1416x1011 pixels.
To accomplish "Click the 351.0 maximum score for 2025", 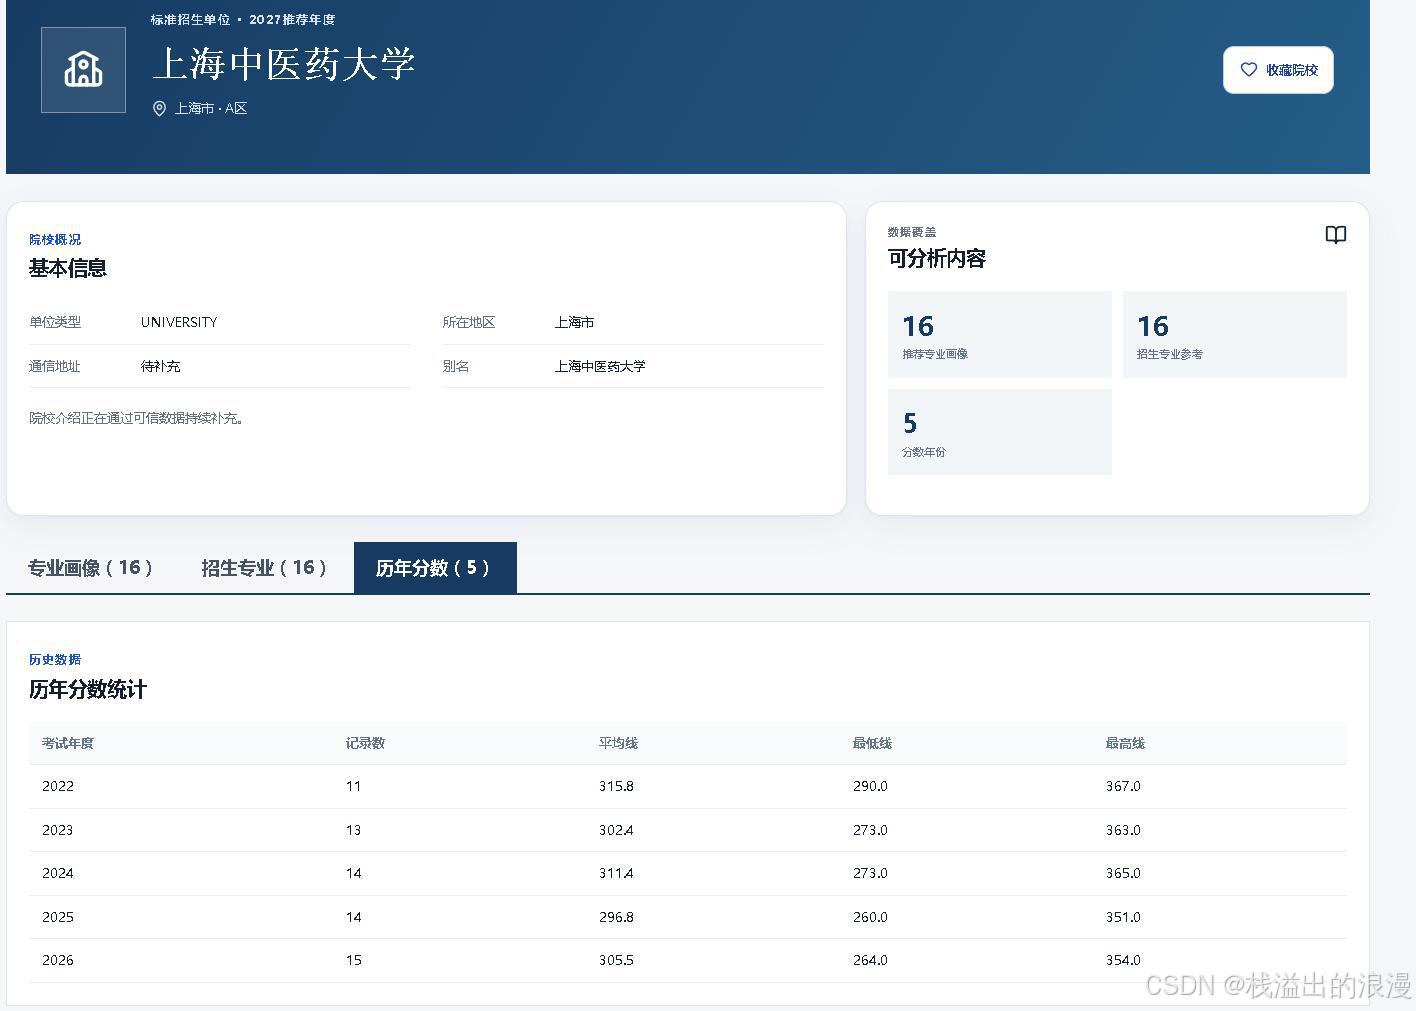I will click(1123, 917).
